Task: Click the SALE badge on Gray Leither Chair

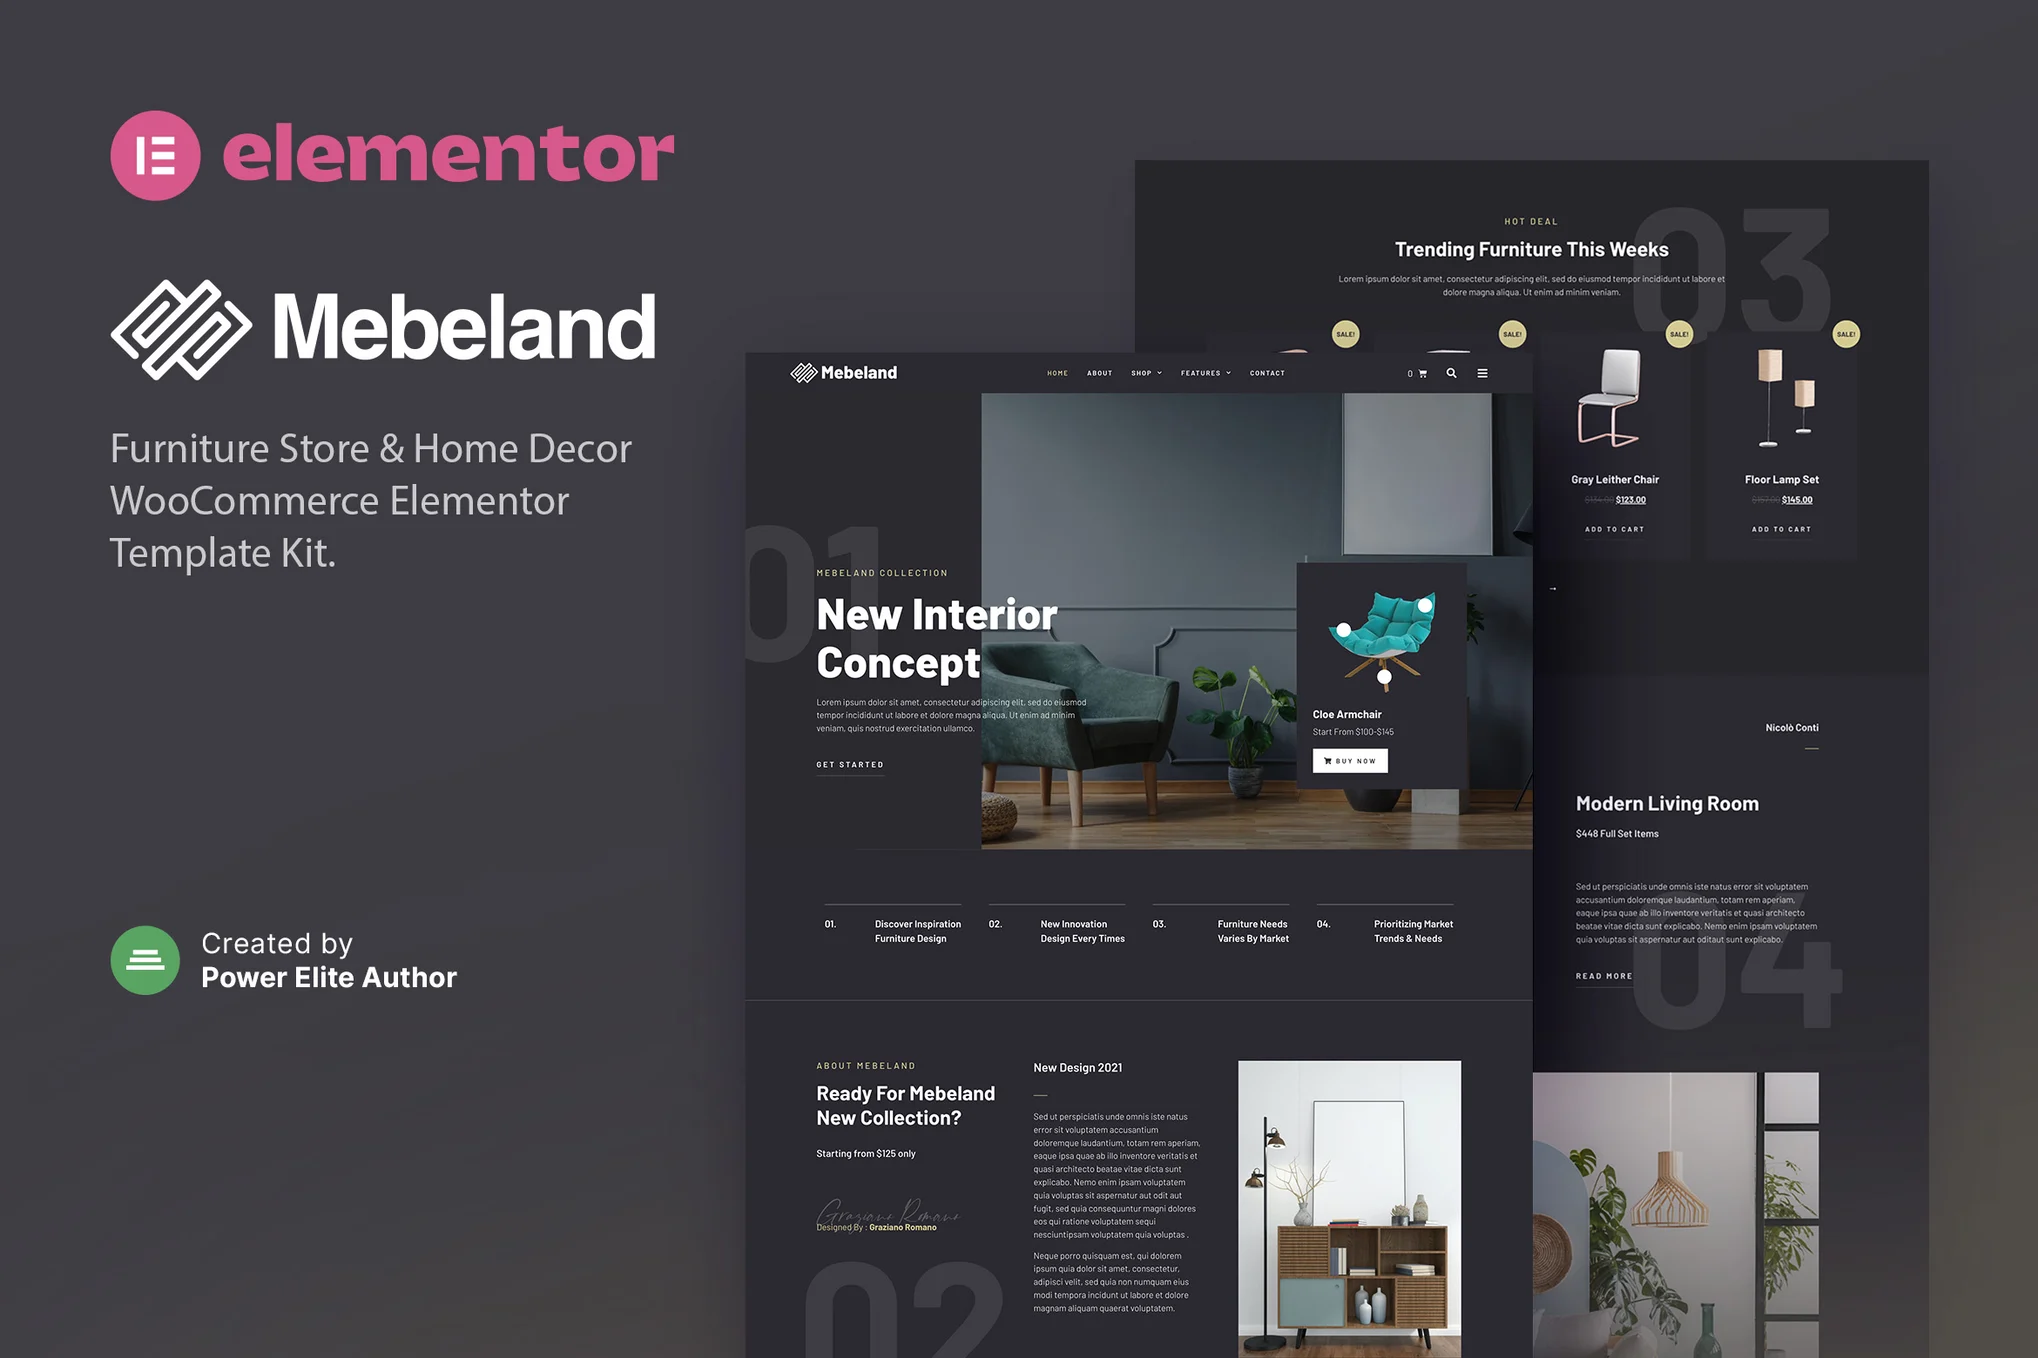Action: [x=1676, y=333]
